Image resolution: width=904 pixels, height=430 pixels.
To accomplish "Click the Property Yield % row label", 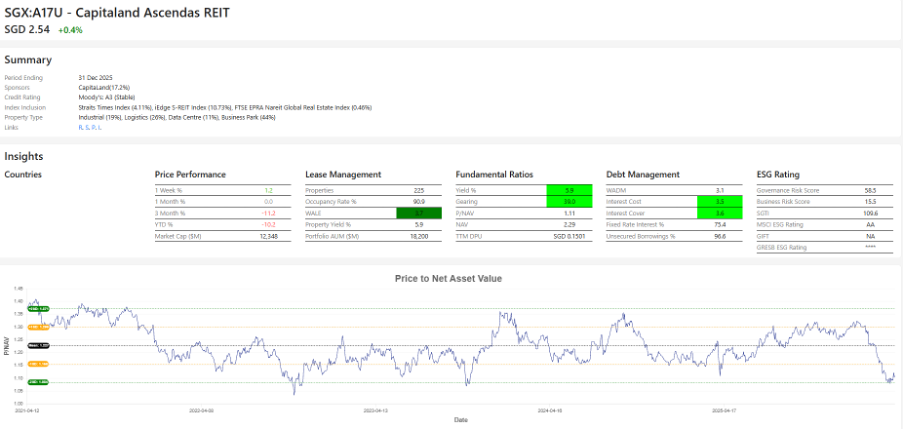I will (x=328, y=225).
